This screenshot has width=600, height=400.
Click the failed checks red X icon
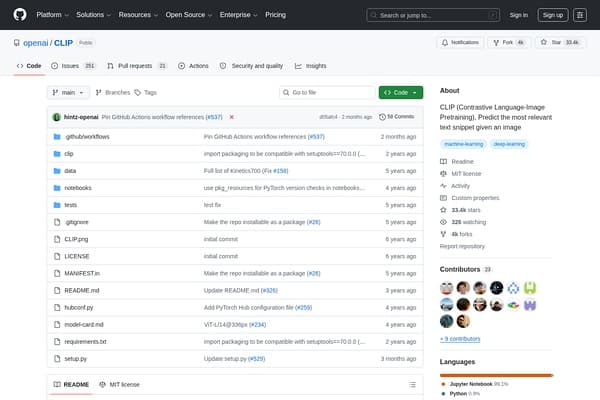[232, 117]
